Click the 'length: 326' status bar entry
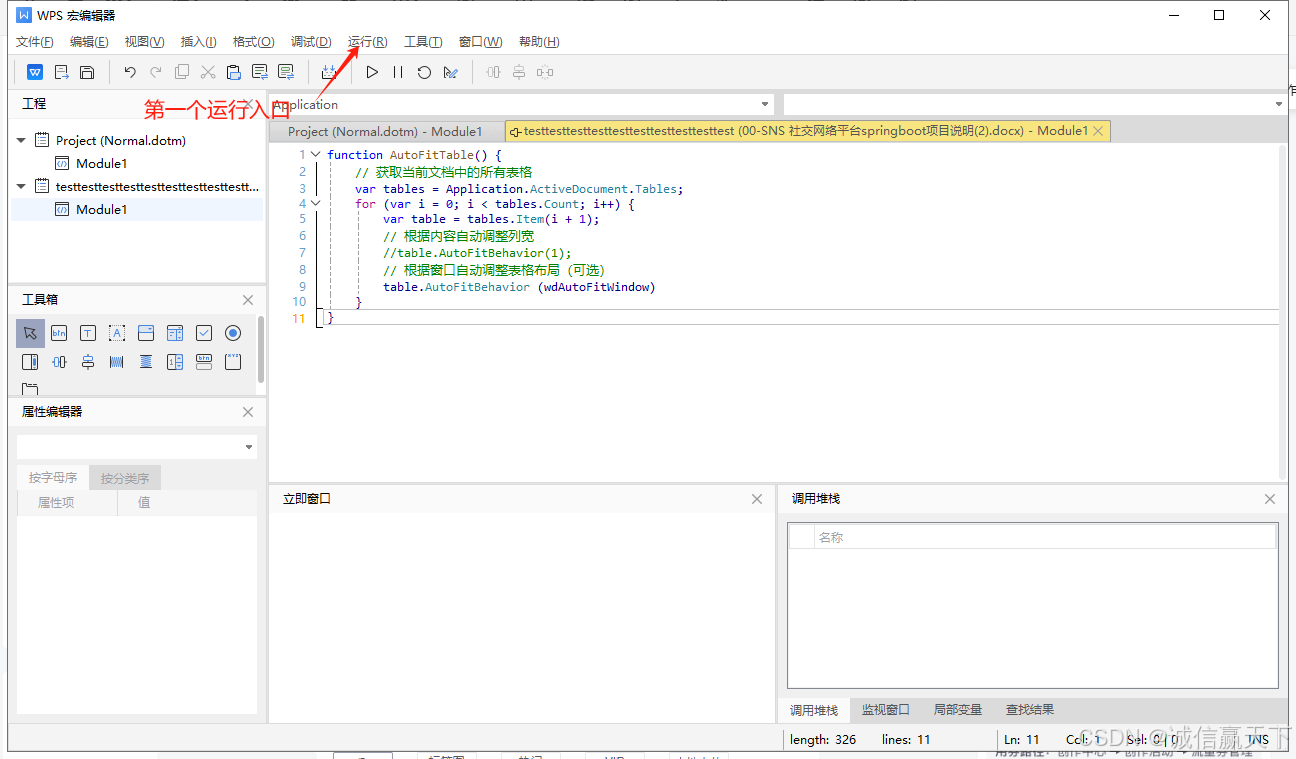1296x759 pixels. 823,740
